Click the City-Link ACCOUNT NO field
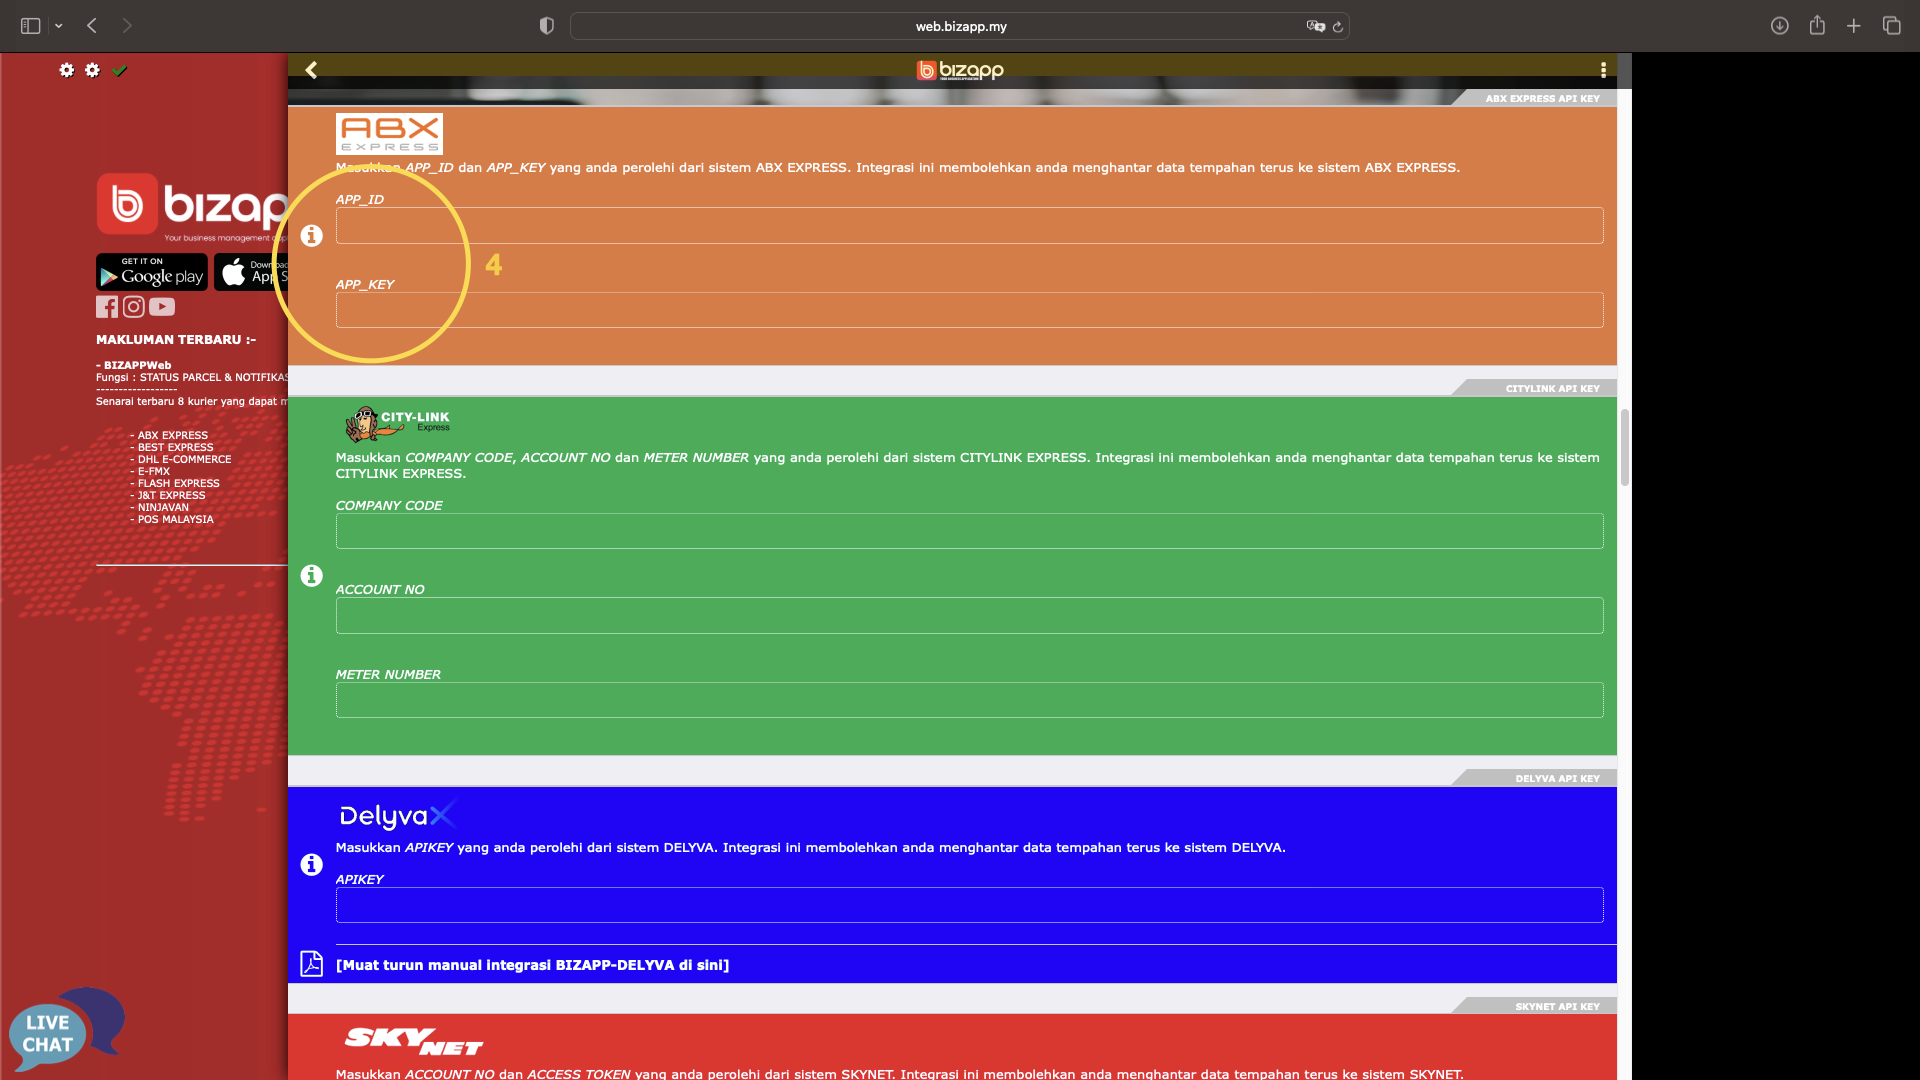 coord(969,615)
